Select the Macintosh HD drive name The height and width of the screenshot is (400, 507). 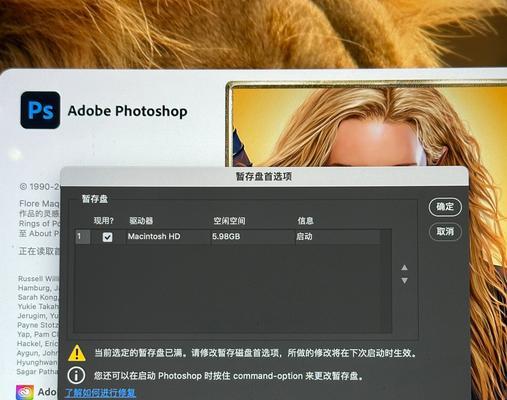click(154, 236)
